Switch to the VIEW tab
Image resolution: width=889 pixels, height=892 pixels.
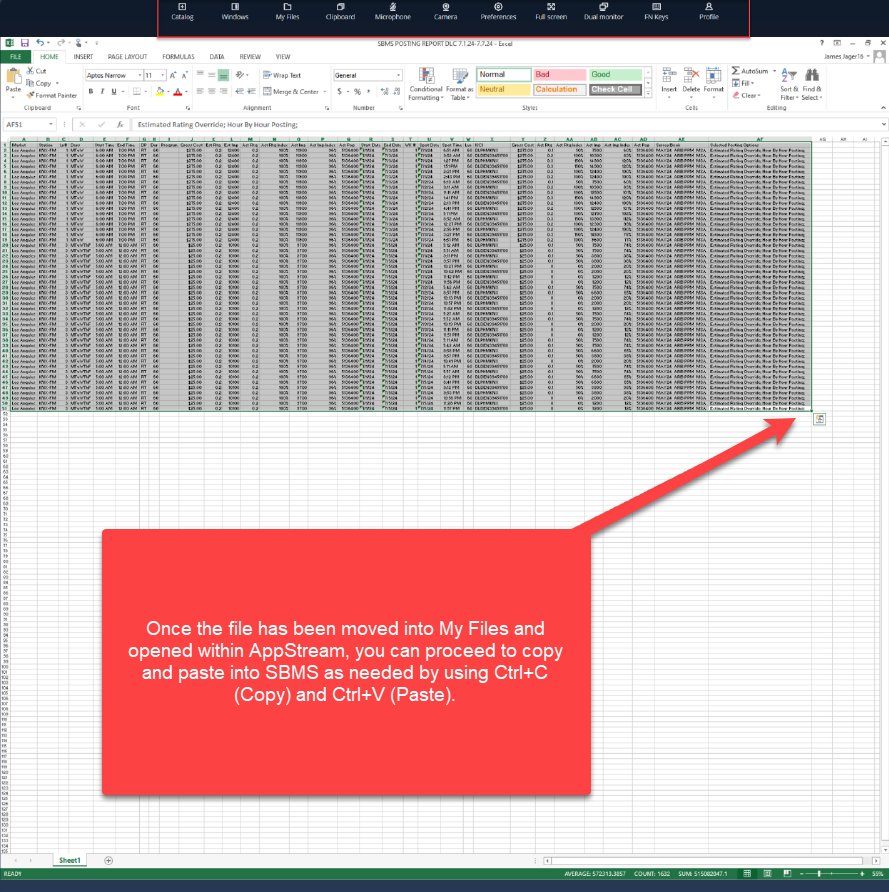pos(283,57)
